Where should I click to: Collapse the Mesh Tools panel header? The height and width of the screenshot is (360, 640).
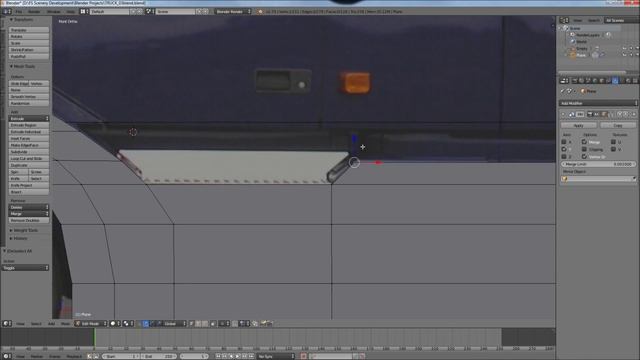click(x=23, y=66)
